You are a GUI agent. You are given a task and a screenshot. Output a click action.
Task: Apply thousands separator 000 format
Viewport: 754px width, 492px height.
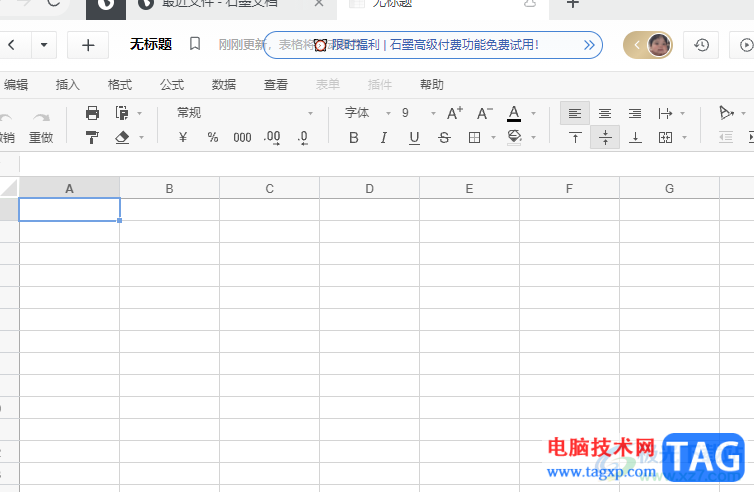coord(242,138)
